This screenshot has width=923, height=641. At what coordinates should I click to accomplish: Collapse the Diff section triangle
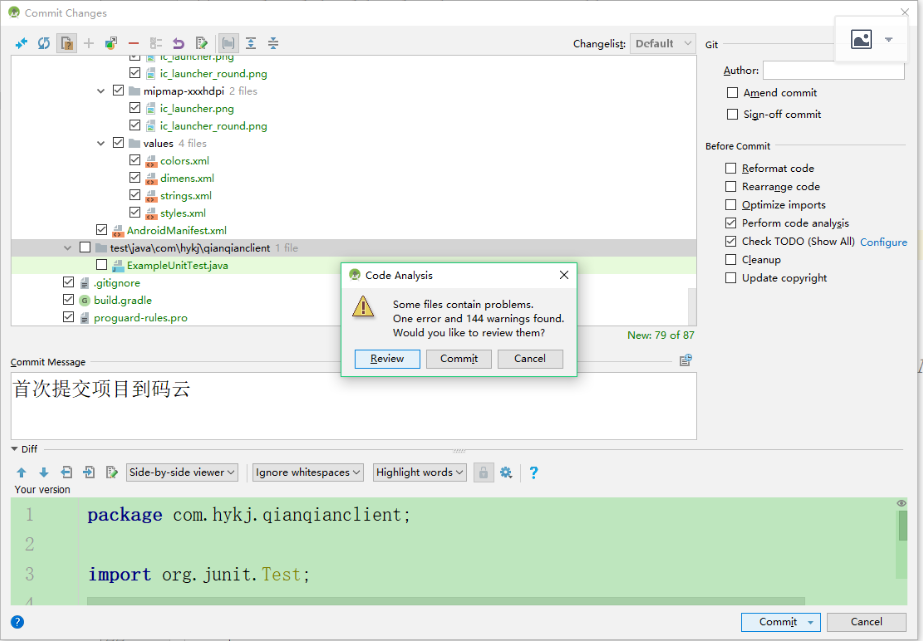(14, 449)
